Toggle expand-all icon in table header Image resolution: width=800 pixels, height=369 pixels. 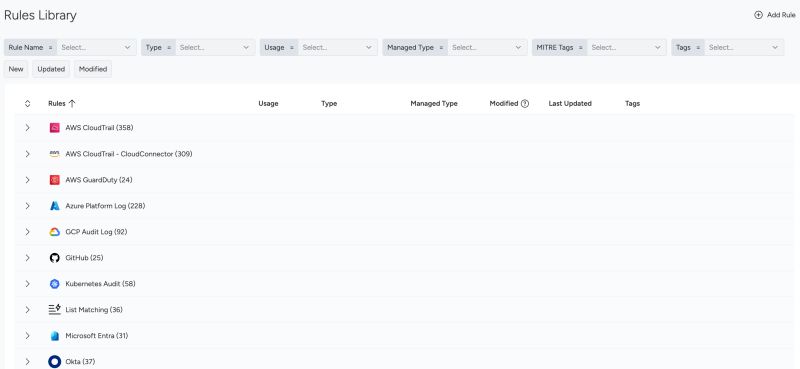click(x=28, y=103)
